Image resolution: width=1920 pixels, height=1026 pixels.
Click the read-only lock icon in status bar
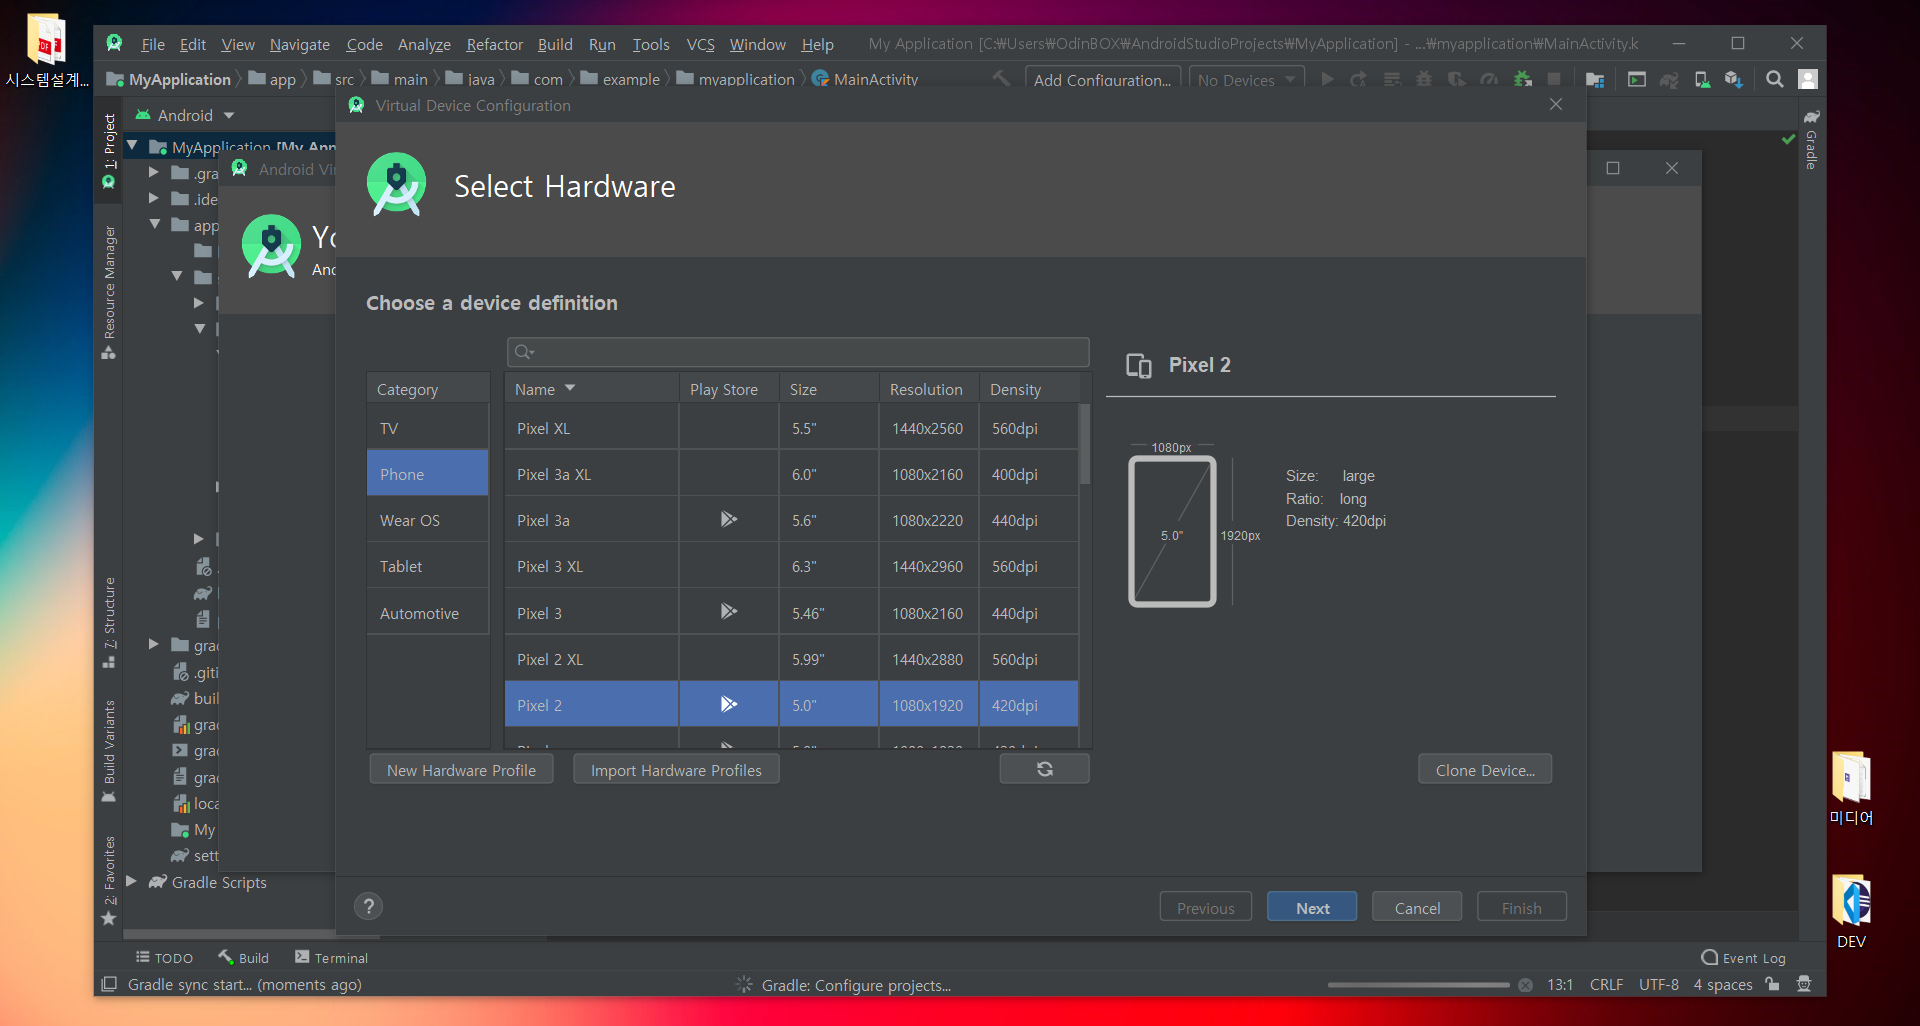click(x=1773, y=984)
